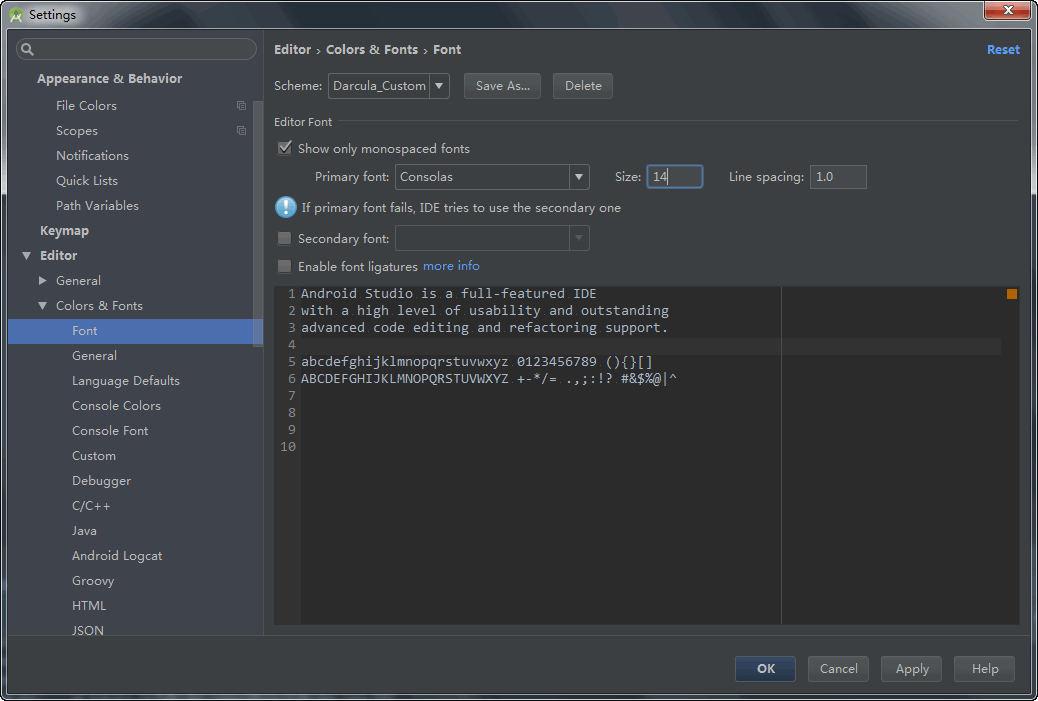Open Notifications settings
Viewport: 1038px width, 701px height.
click(92, 156)
